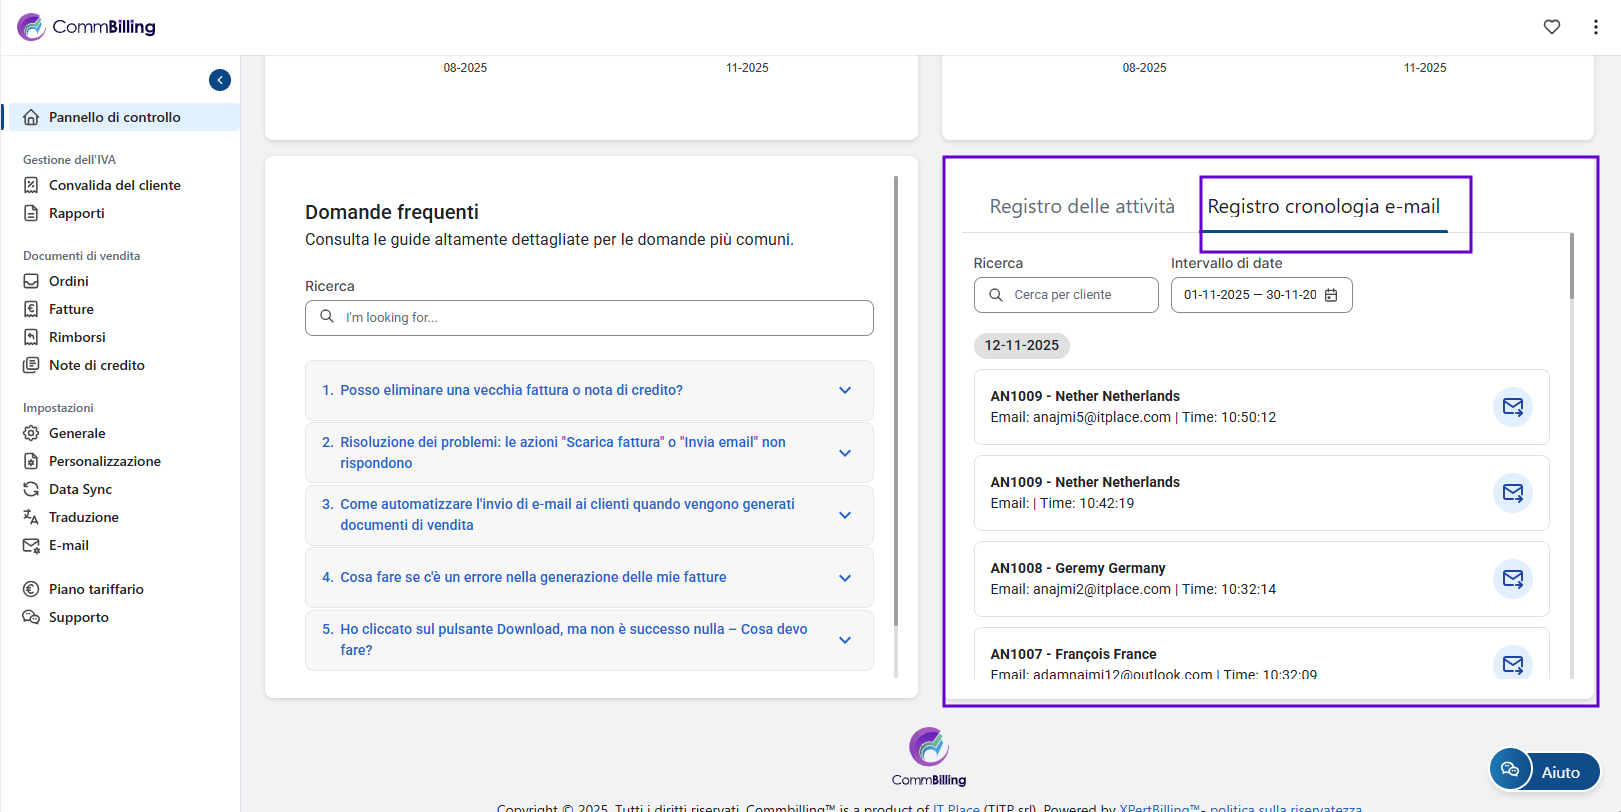The width and height of the screenshot is (1621, 812).
Task: Expand question 5 about Download button
Action: [589, 639]
